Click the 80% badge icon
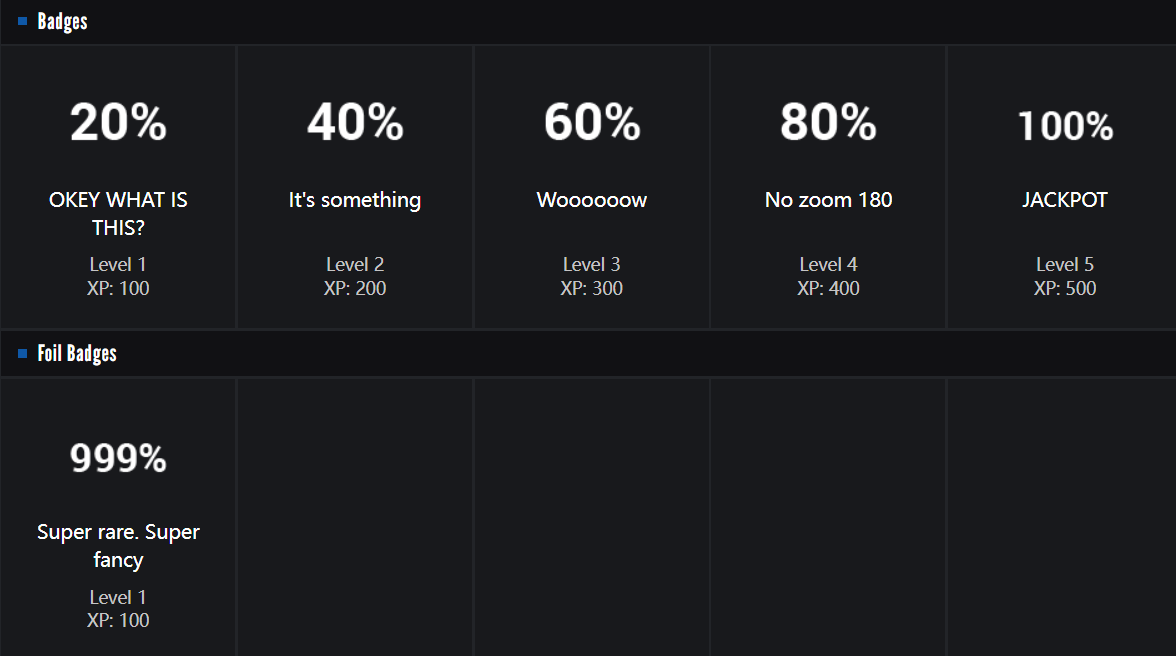 tap(828, 123)
